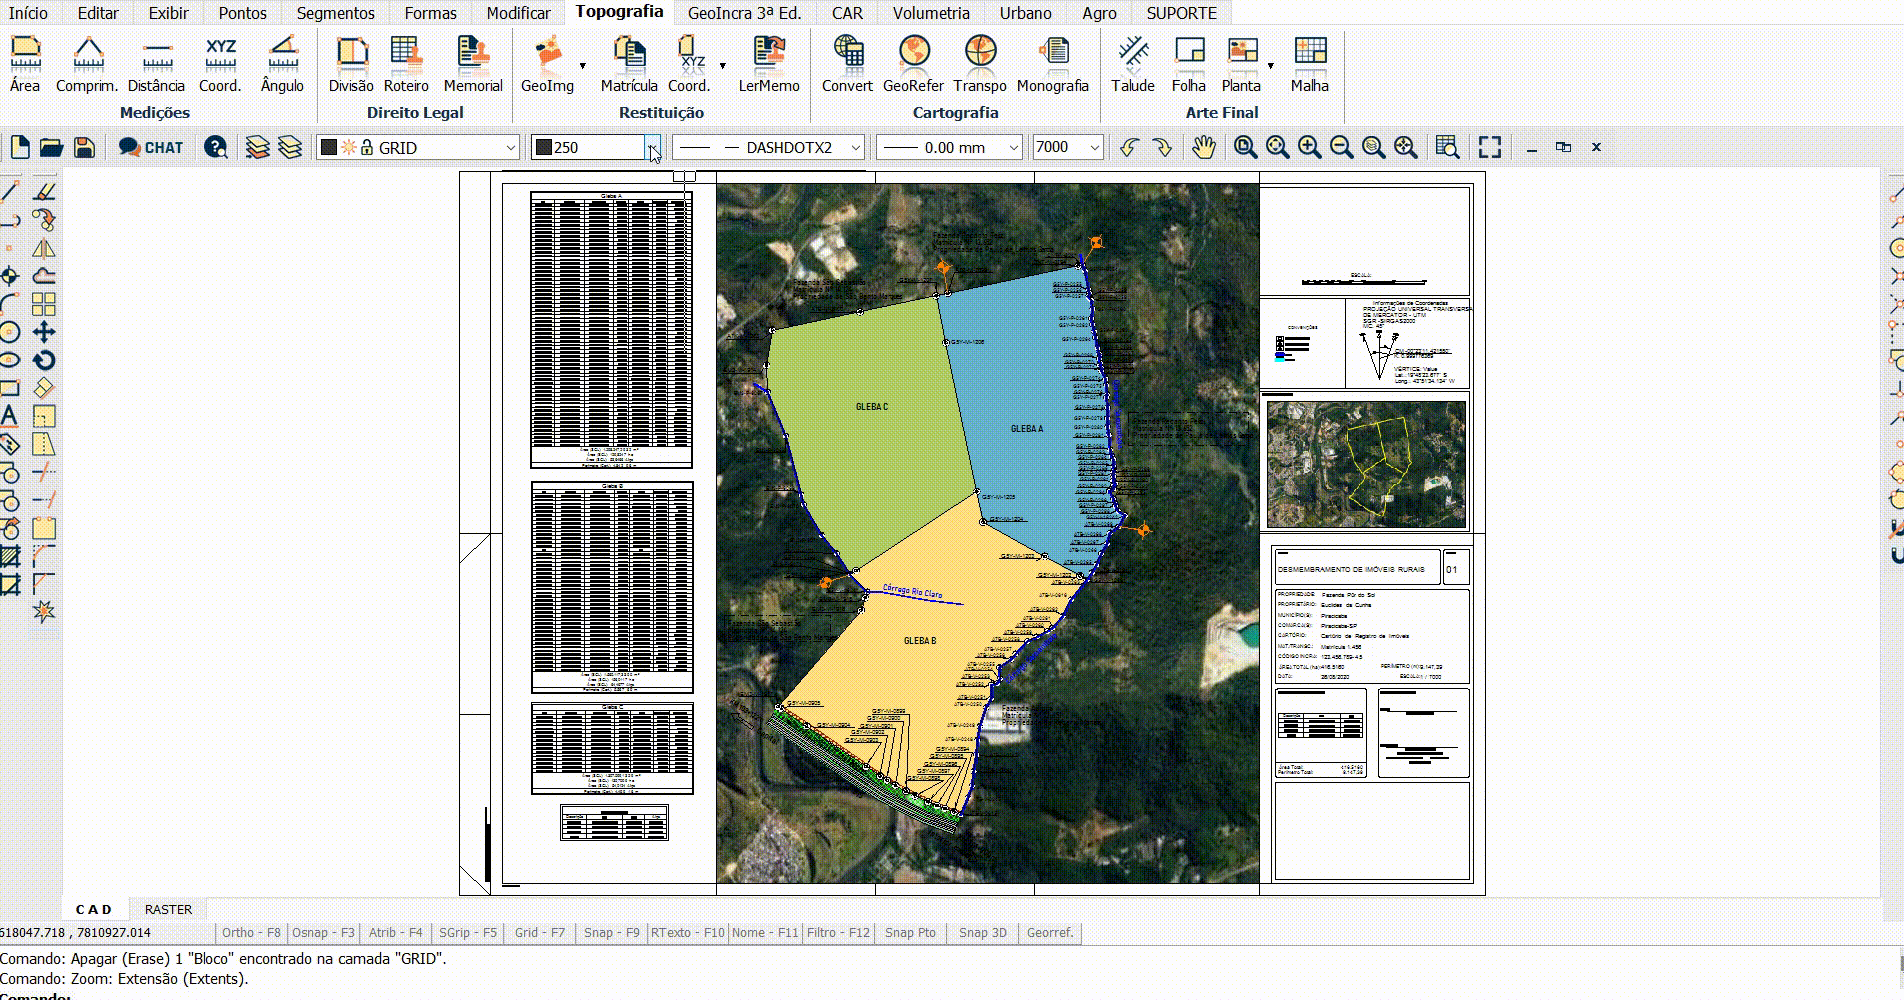The image size is (1904, 1000).
Task: Click the Georref. status button
Action: pos(1049,933)
